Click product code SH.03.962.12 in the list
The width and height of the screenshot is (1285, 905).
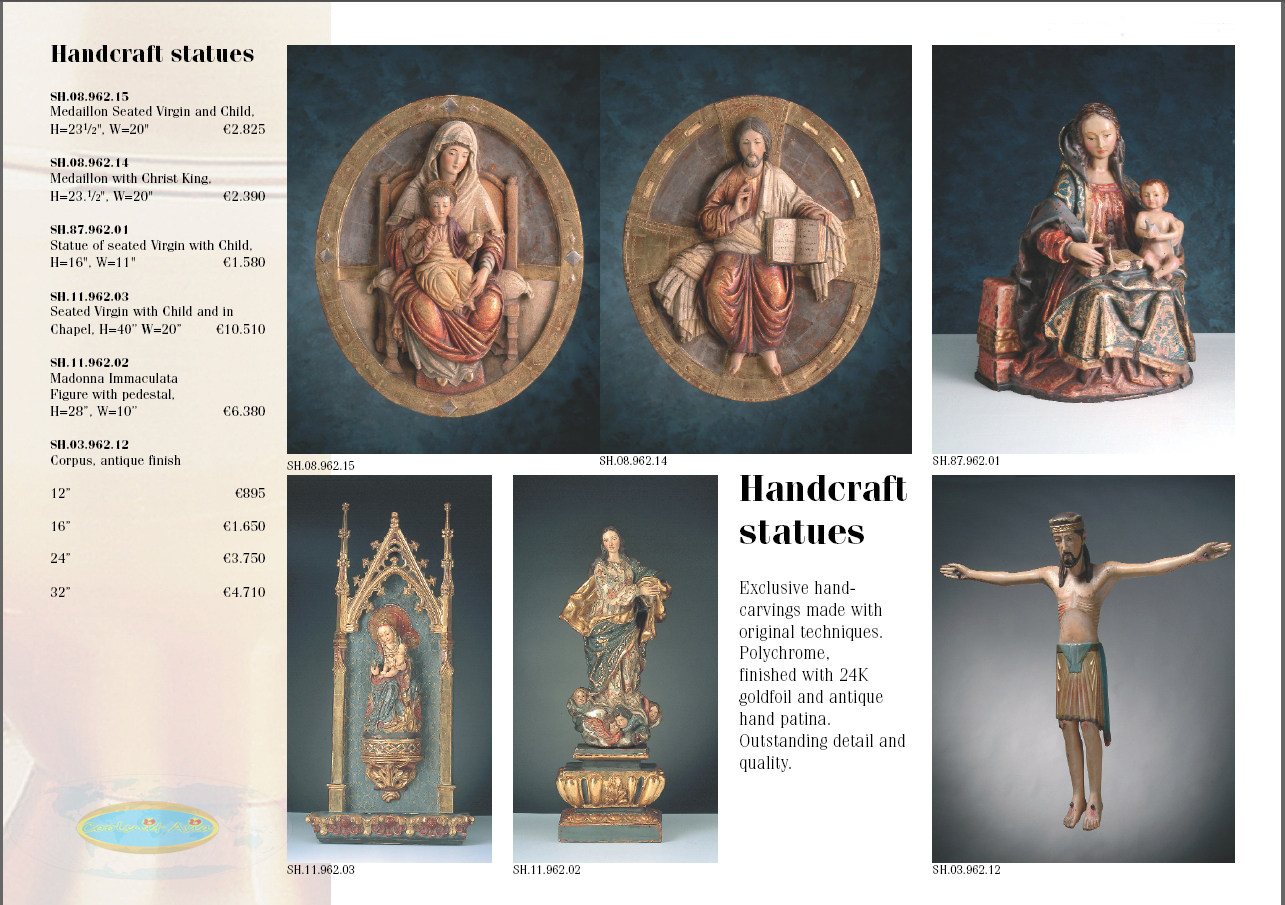click(90, 444)
